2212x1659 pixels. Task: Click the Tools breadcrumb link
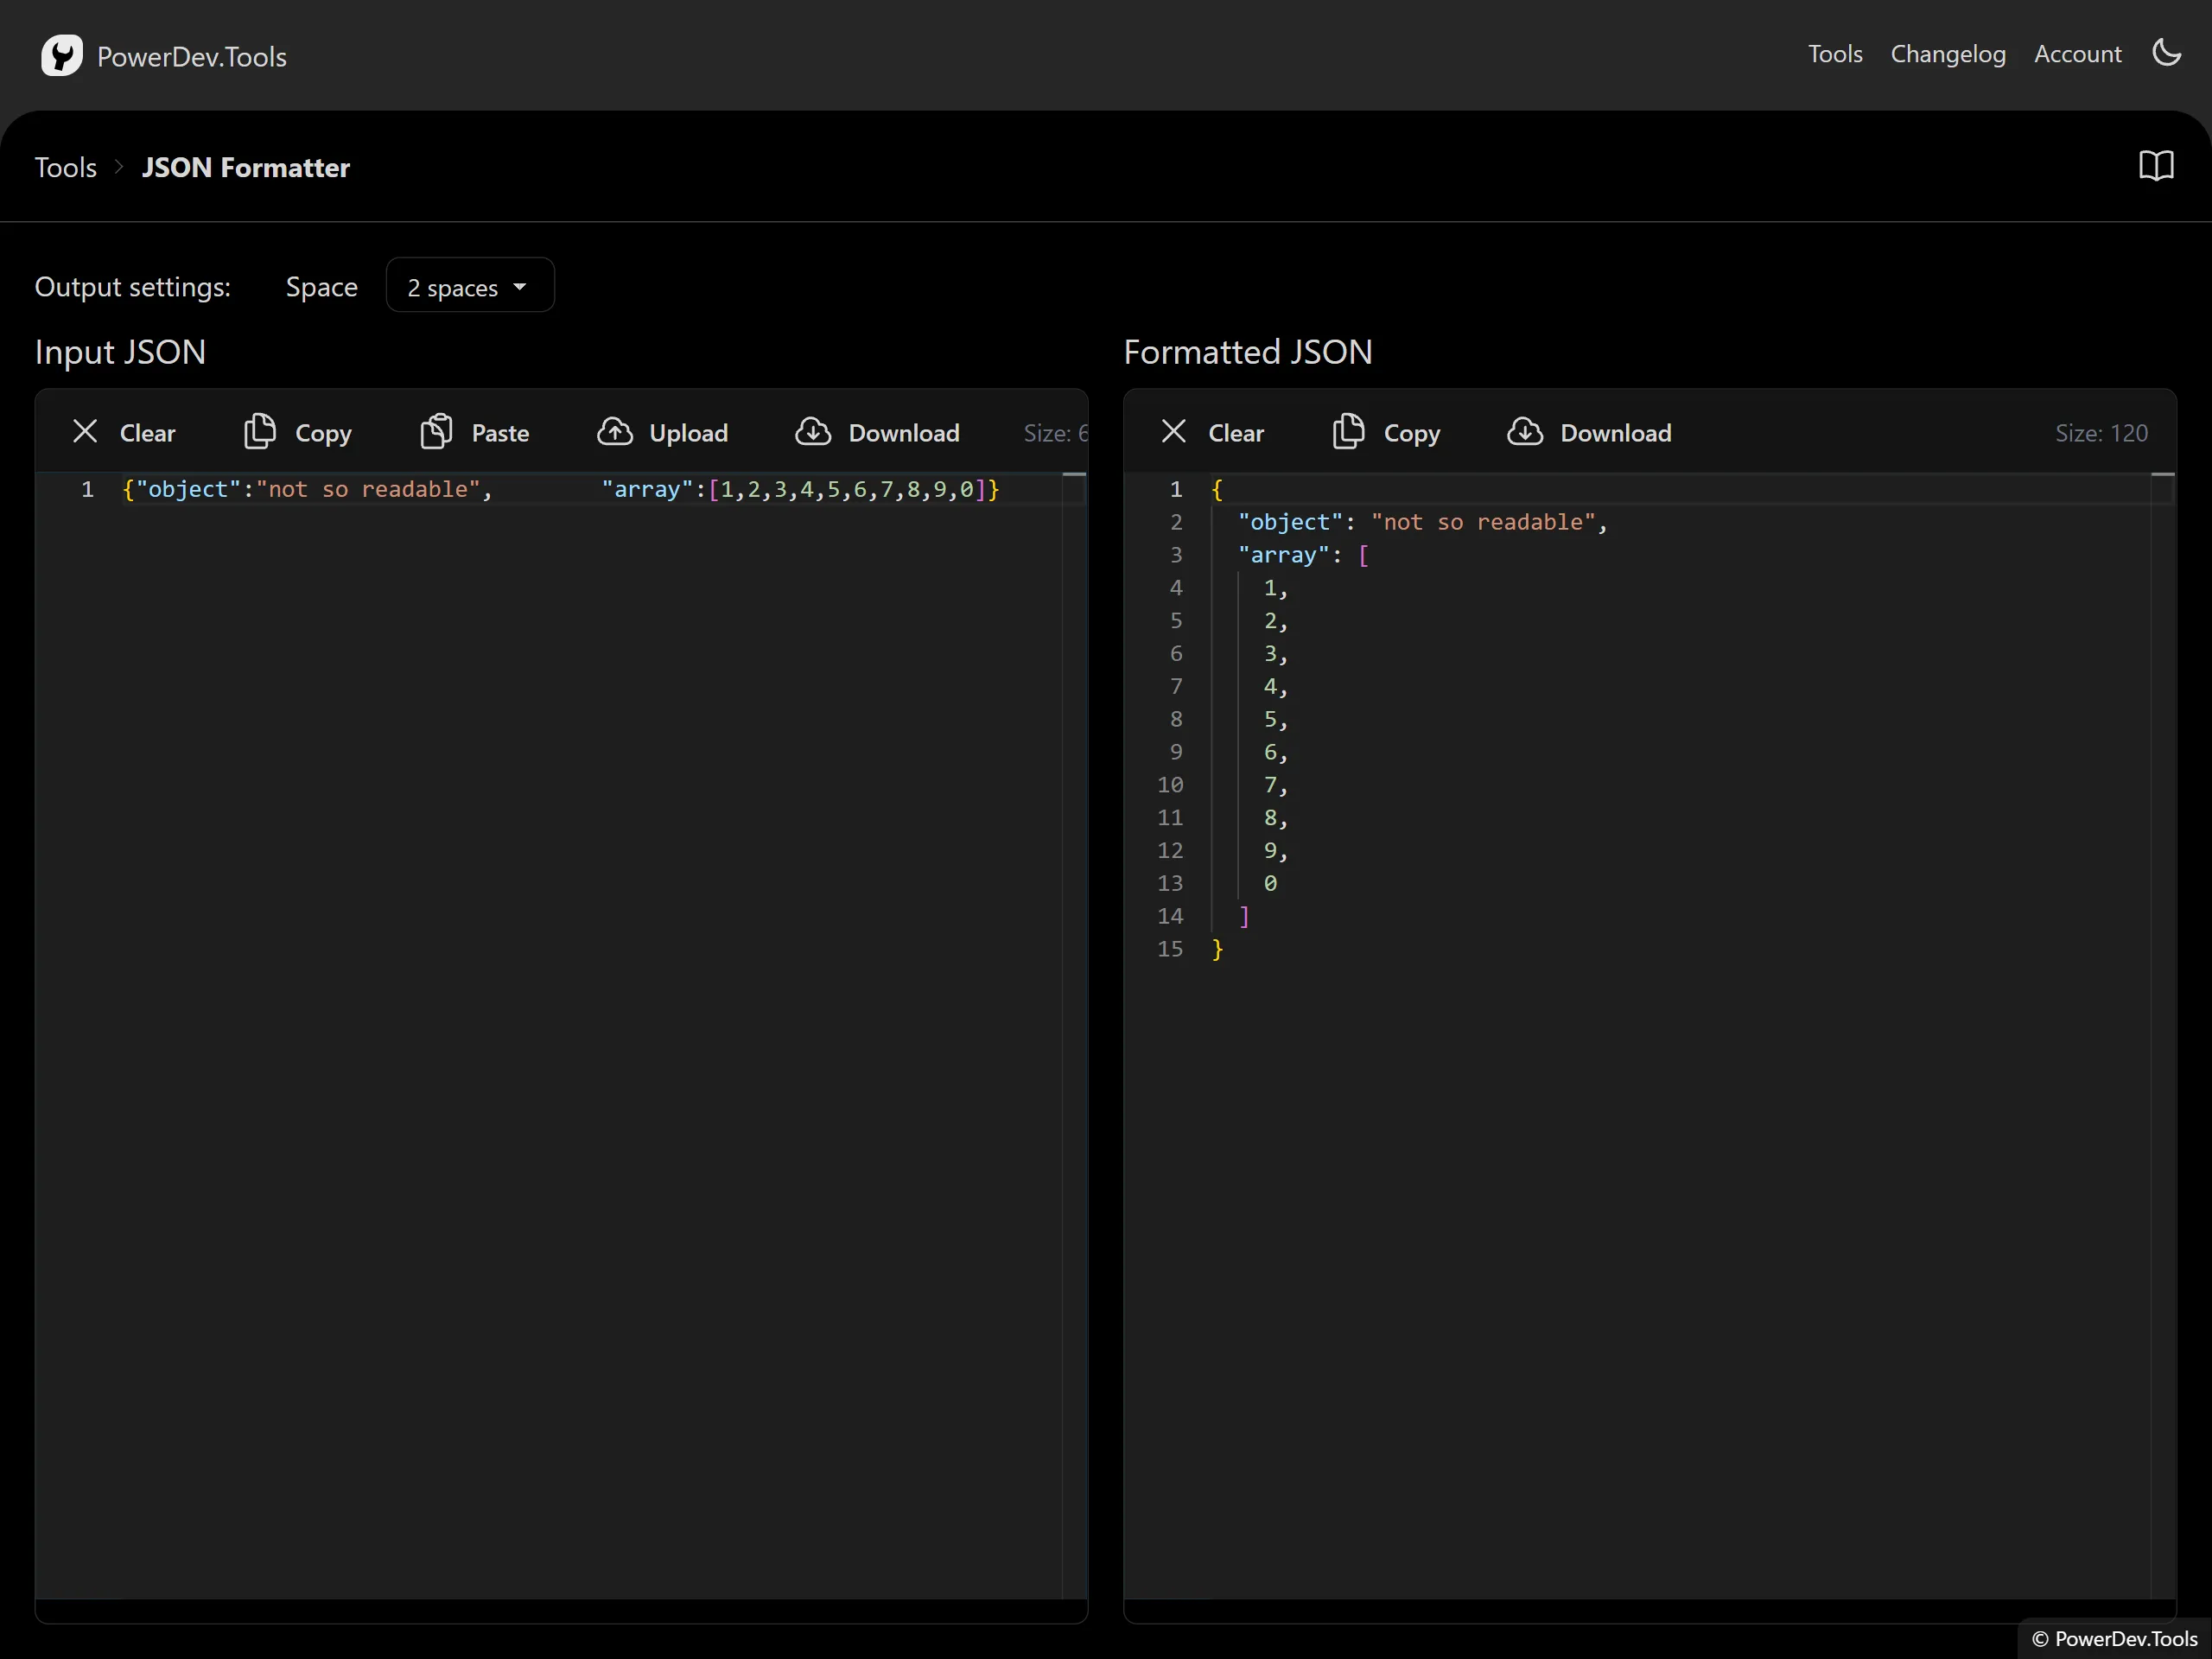[65, 167]
